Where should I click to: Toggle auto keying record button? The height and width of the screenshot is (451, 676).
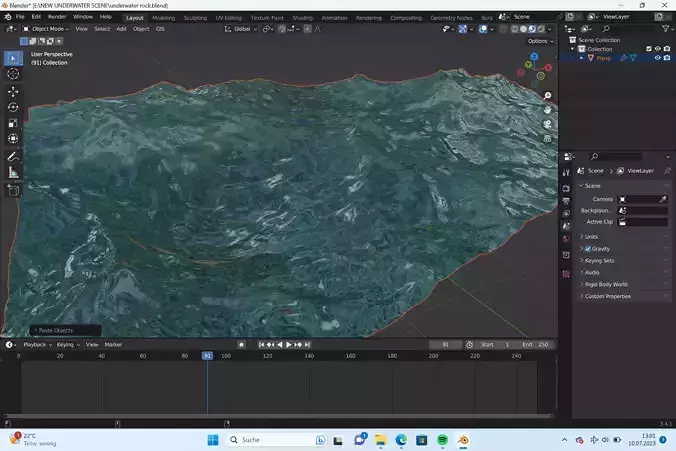tap(241, 345)
